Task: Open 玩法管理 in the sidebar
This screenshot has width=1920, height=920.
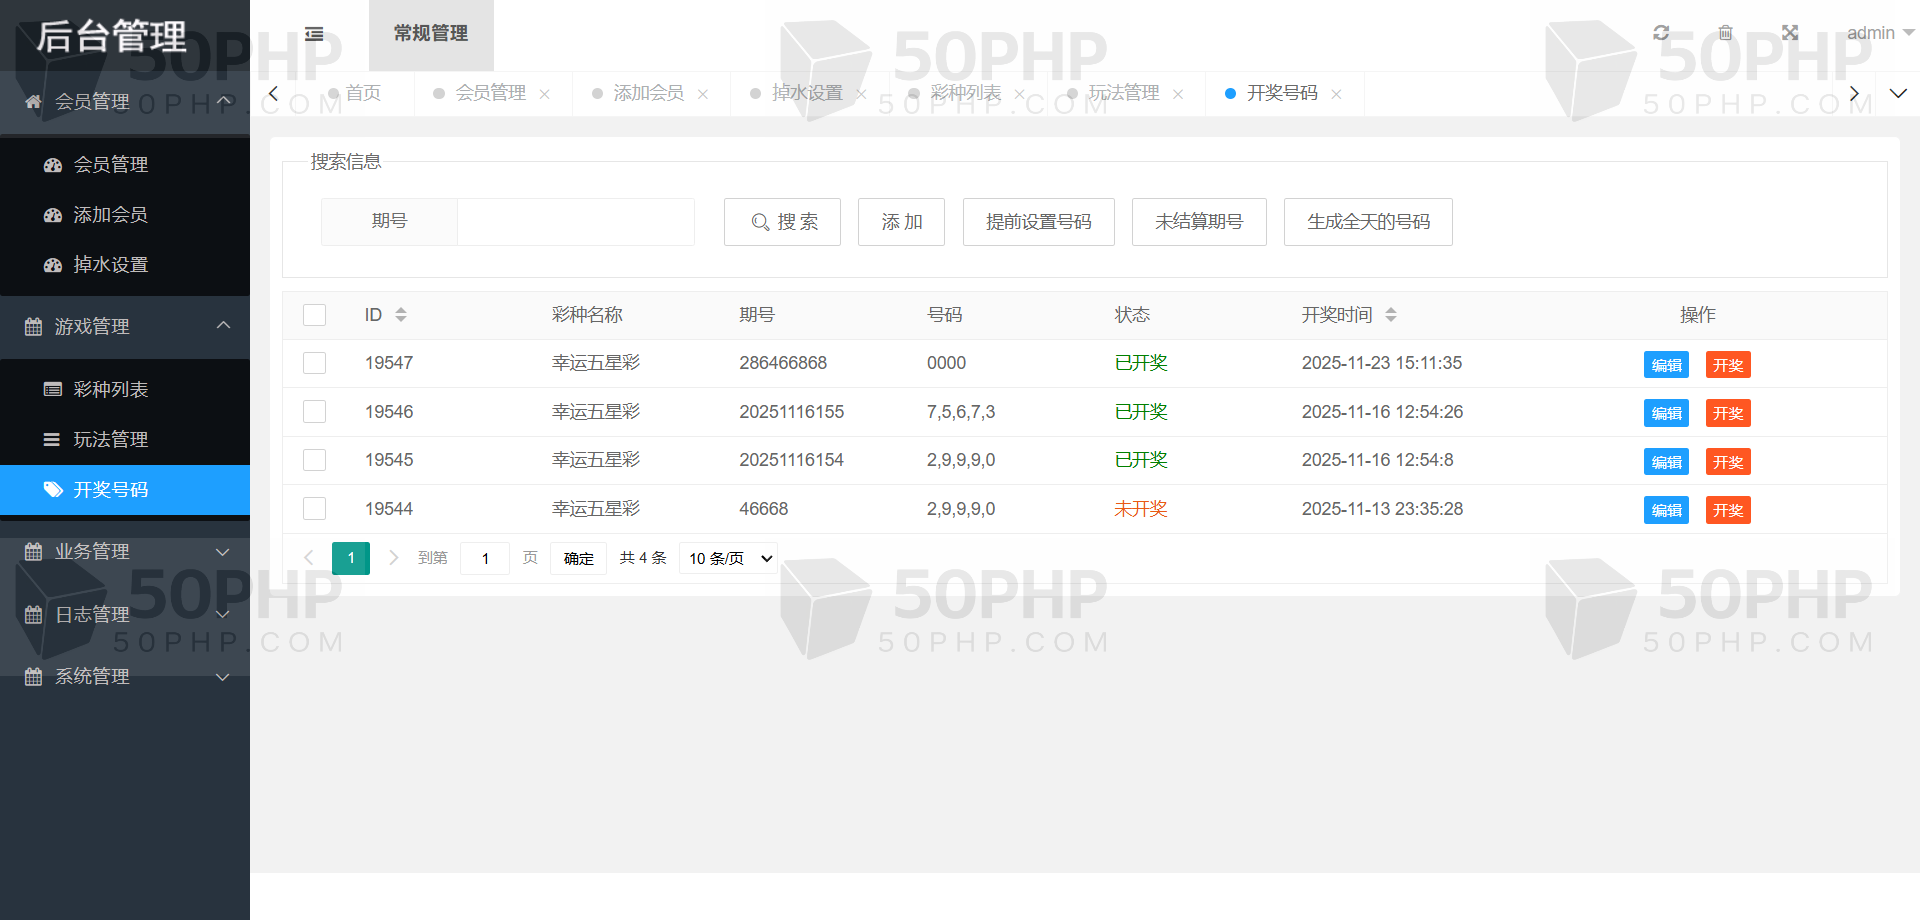Action: tap(111, 440)
